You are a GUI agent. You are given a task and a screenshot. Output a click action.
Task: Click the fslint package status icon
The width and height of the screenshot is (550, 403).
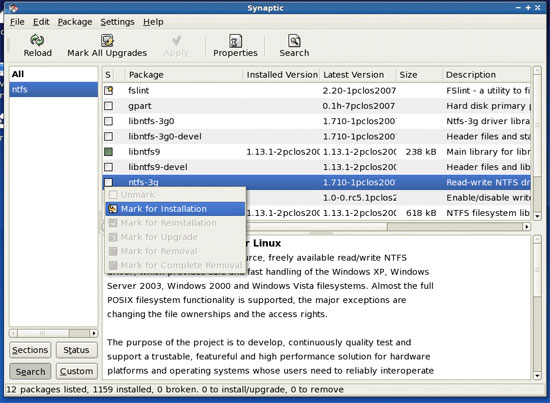coord(109,90)
